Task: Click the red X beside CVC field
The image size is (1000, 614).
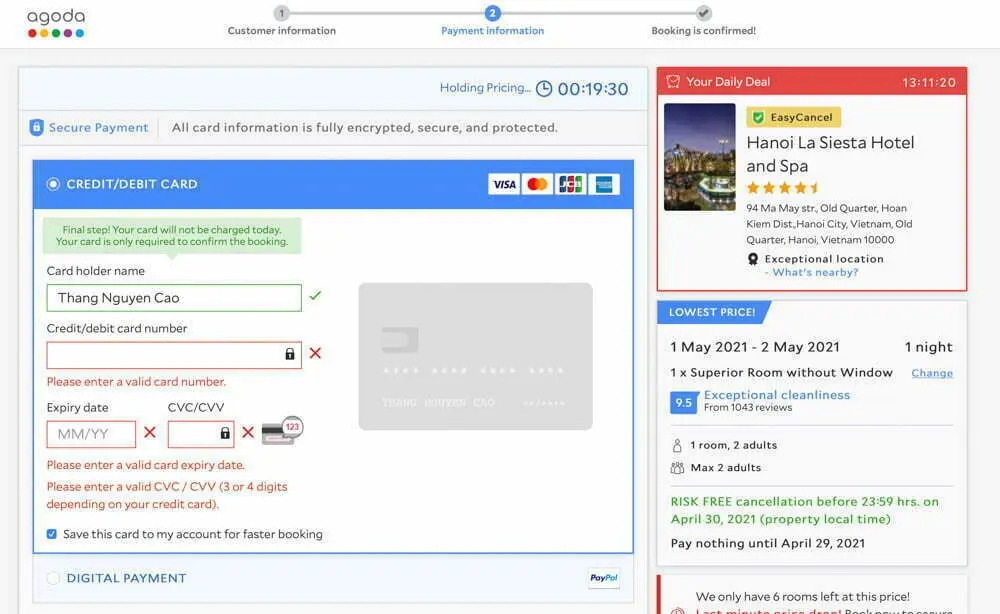Action: click(x=248, y=432)
